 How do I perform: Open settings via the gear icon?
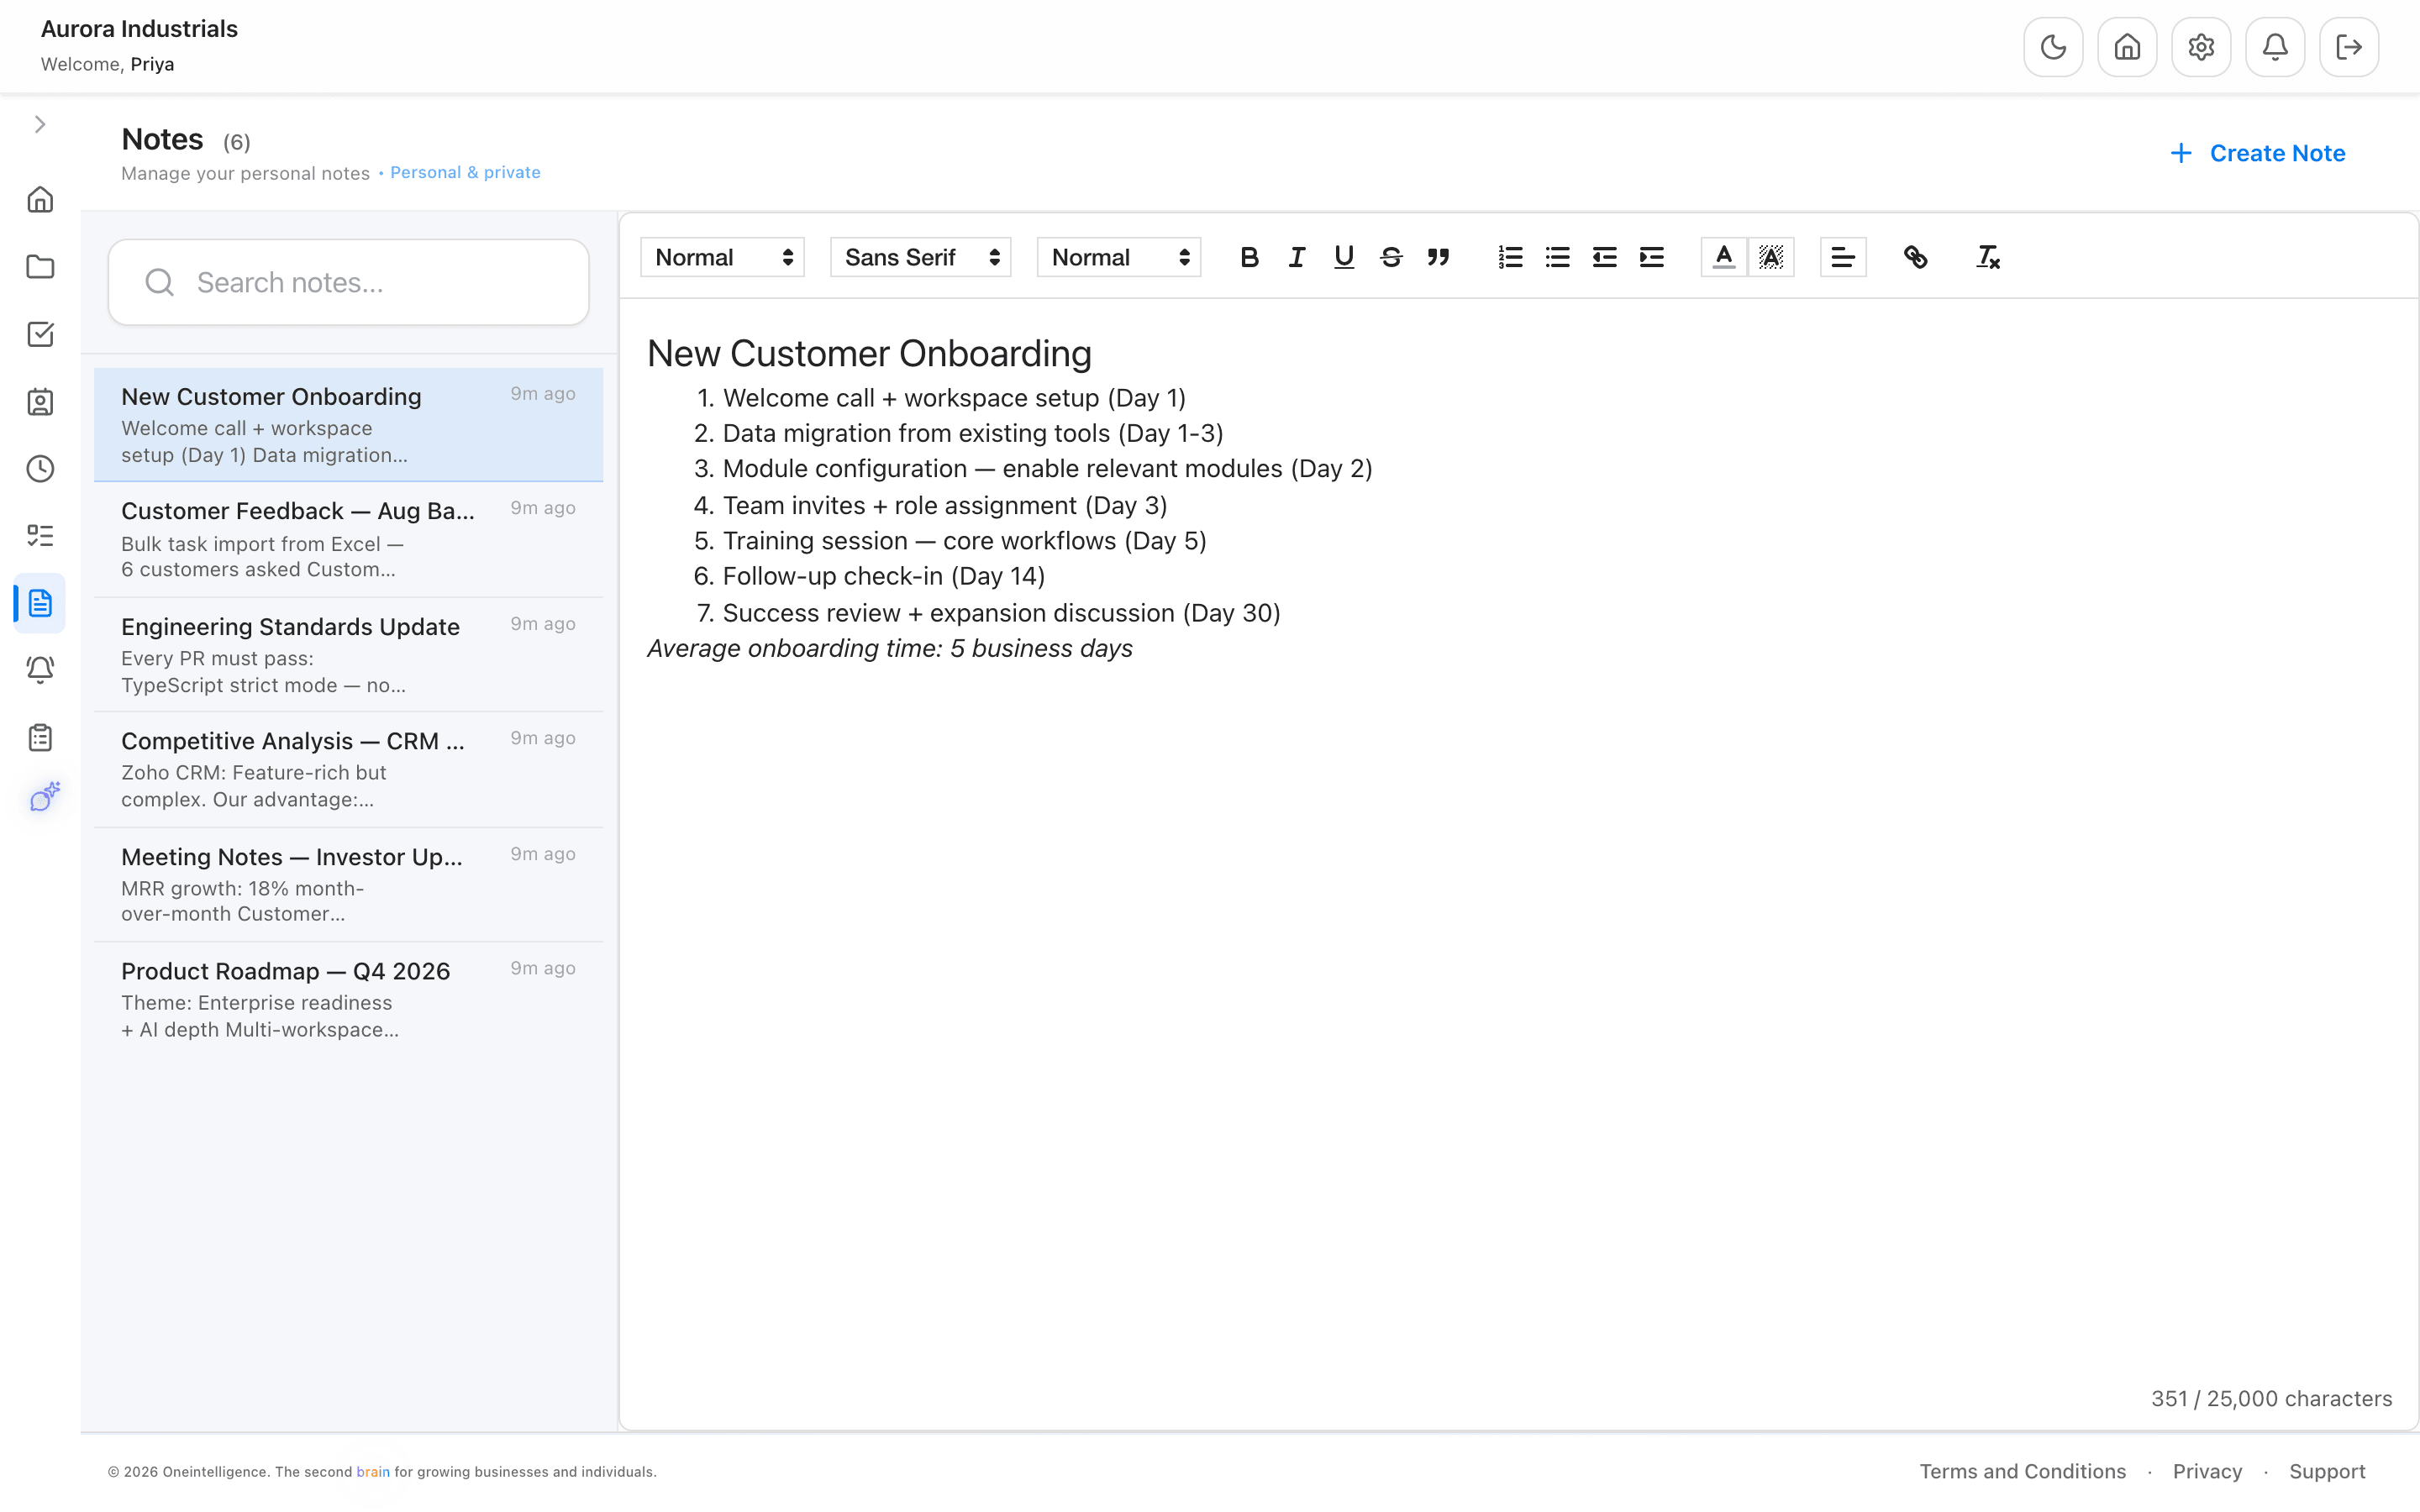click(x=2201, y=47)
